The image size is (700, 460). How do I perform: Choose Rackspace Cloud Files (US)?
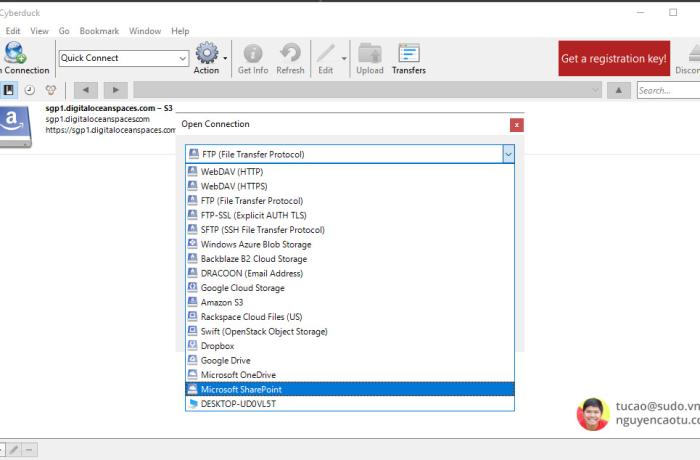(x=350, y=317)
